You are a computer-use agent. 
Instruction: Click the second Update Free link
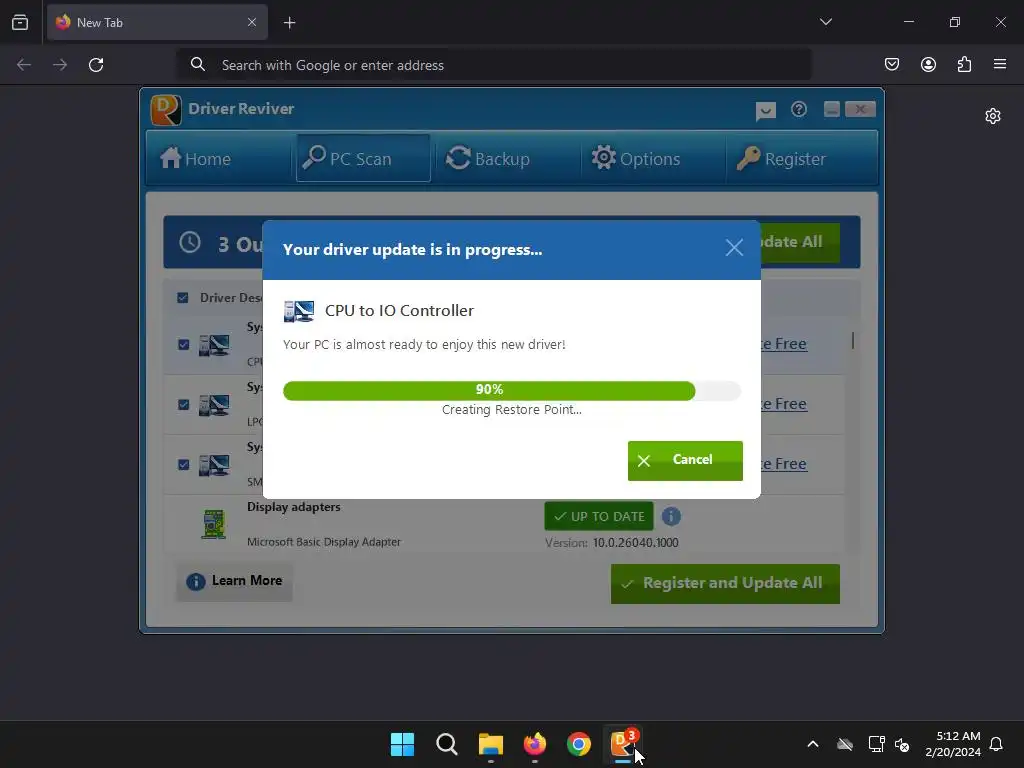coord(784,404)
